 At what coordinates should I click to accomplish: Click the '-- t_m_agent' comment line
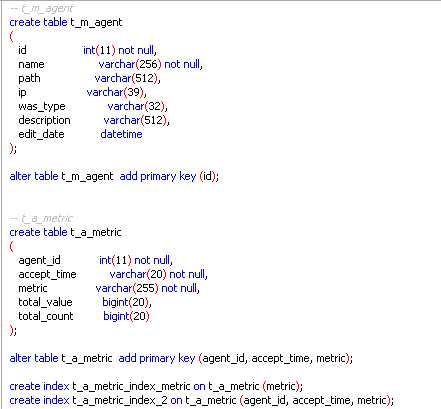(x=41, y=8)
